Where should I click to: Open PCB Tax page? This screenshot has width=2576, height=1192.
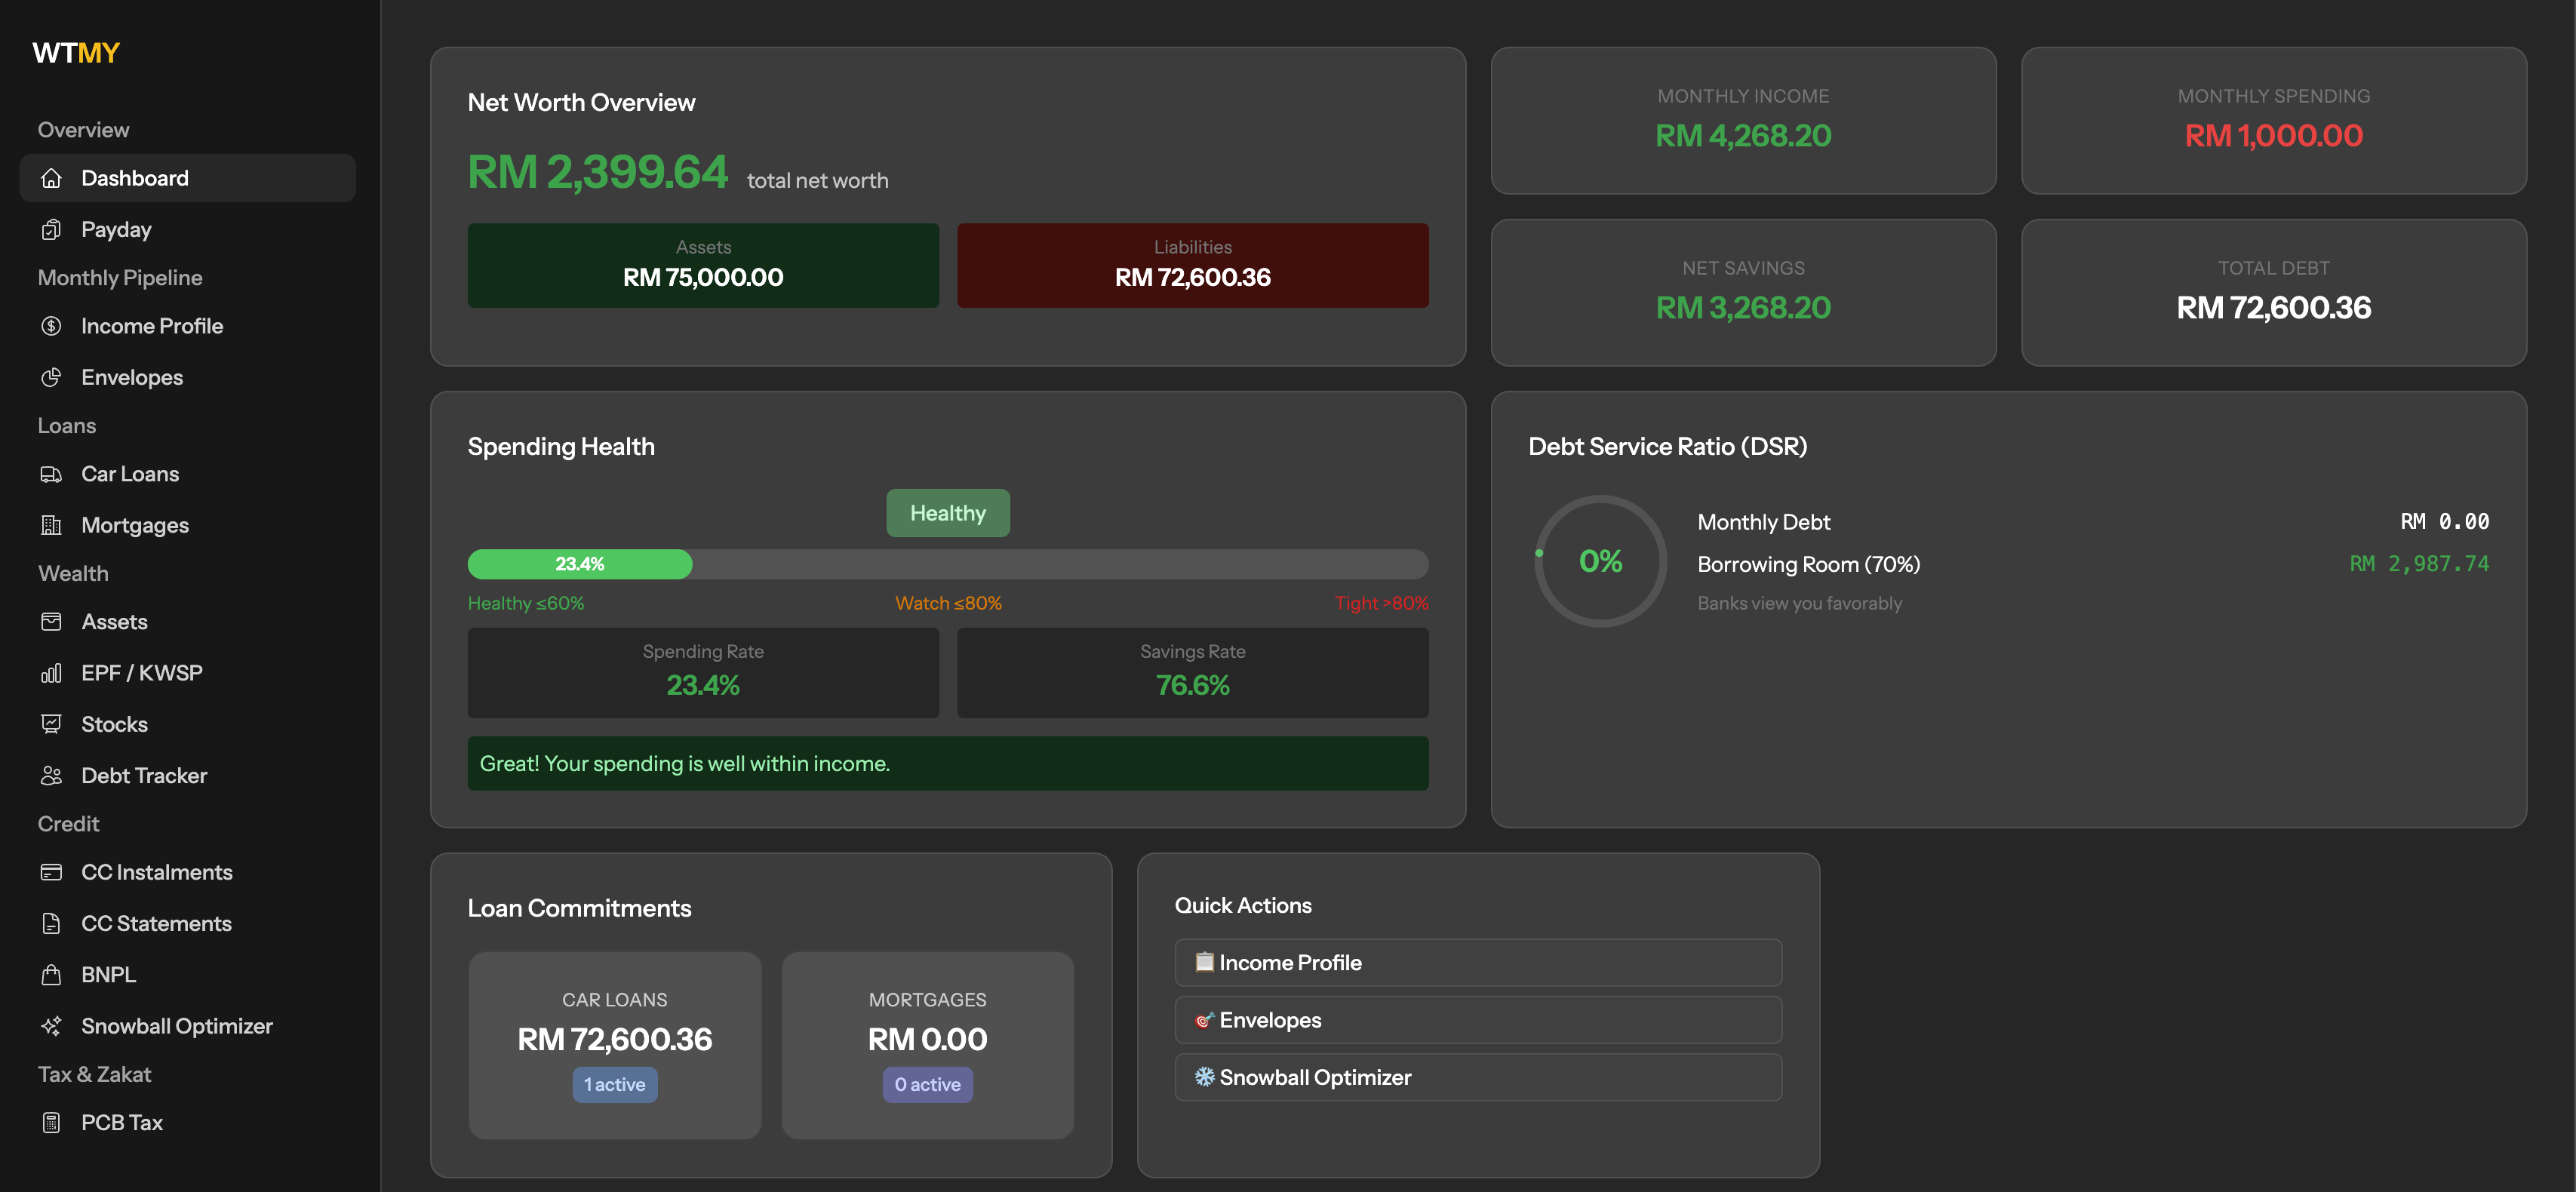(188, 1122)
